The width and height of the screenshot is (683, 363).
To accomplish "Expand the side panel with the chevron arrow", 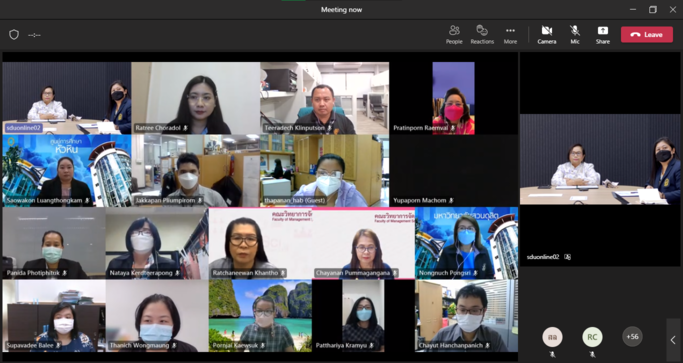I will (x=673, y=340).
